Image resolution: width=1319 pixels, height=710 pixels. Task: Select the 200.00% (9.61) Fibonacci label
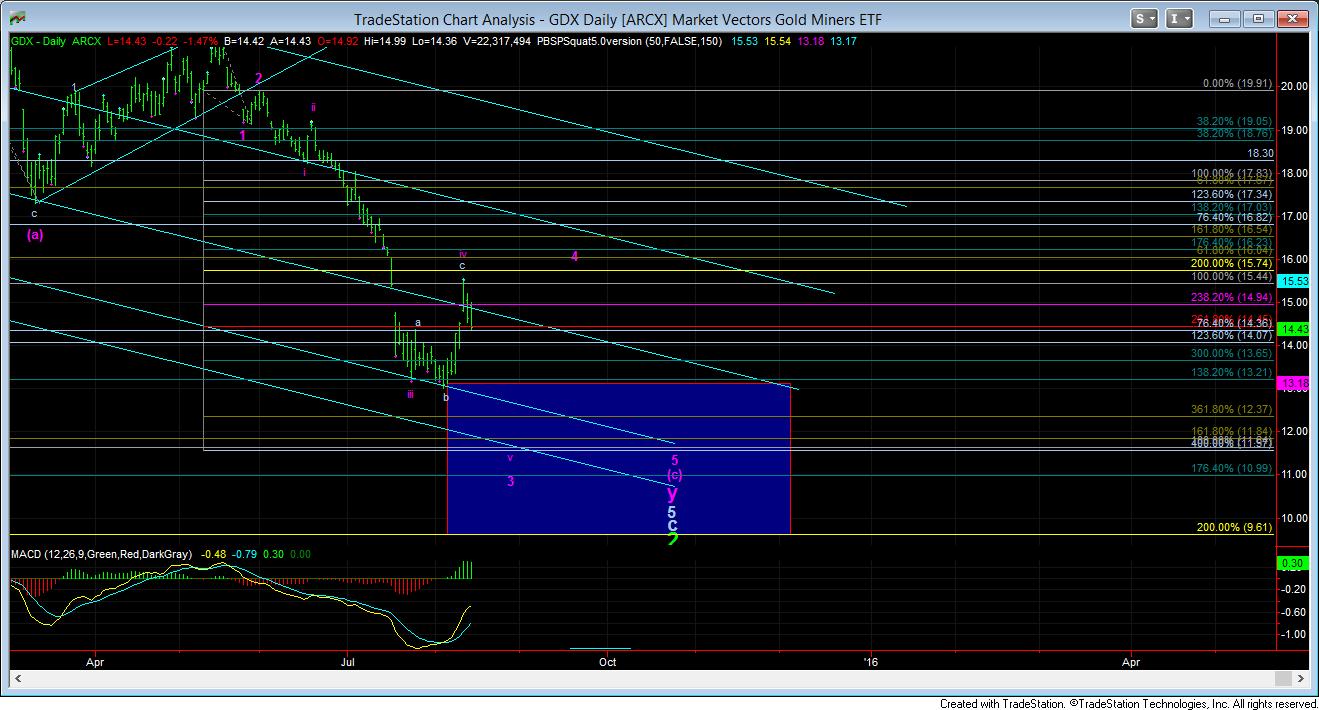[x=1235, y=527]
